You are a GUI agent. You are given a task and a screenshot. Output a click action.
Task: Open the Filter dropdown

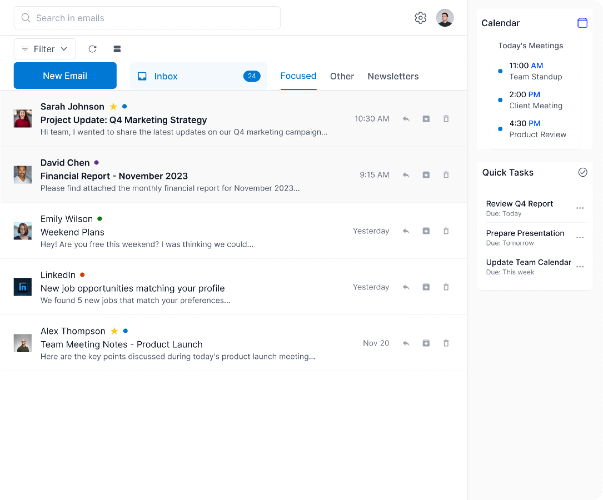45,49
